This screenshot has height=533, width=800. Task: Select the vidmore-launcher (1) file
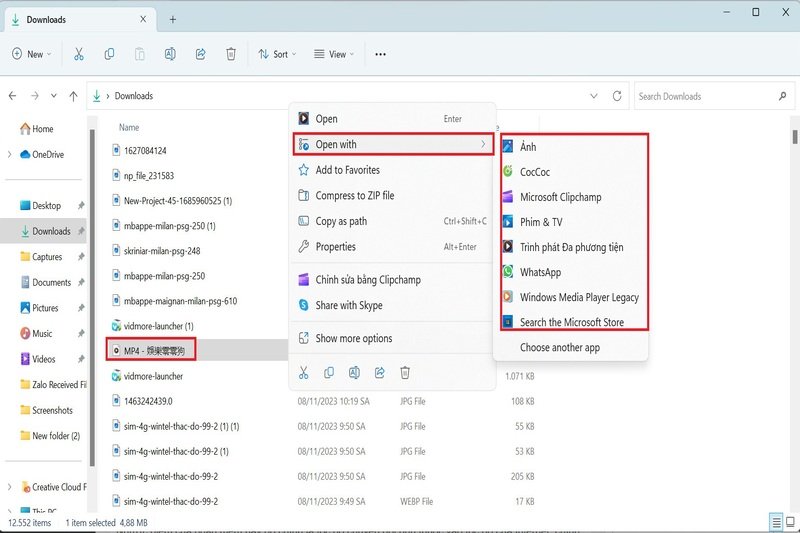pyautogui.click(x=158, y=326)
